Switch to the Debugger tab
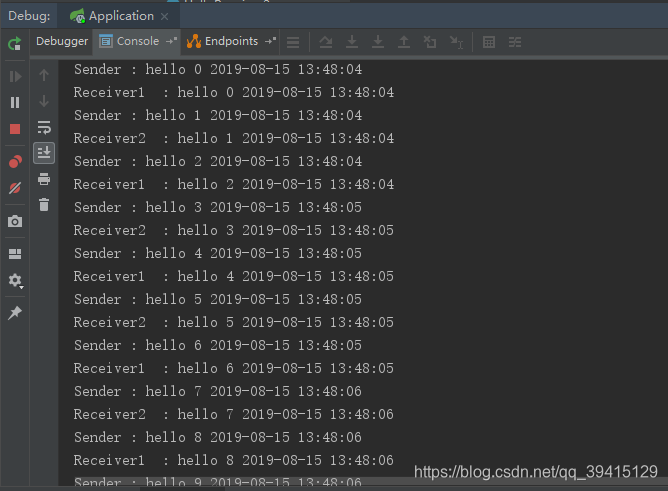This screenshot has height=491, width=668. pyautogui.click(x=62, y=41)
